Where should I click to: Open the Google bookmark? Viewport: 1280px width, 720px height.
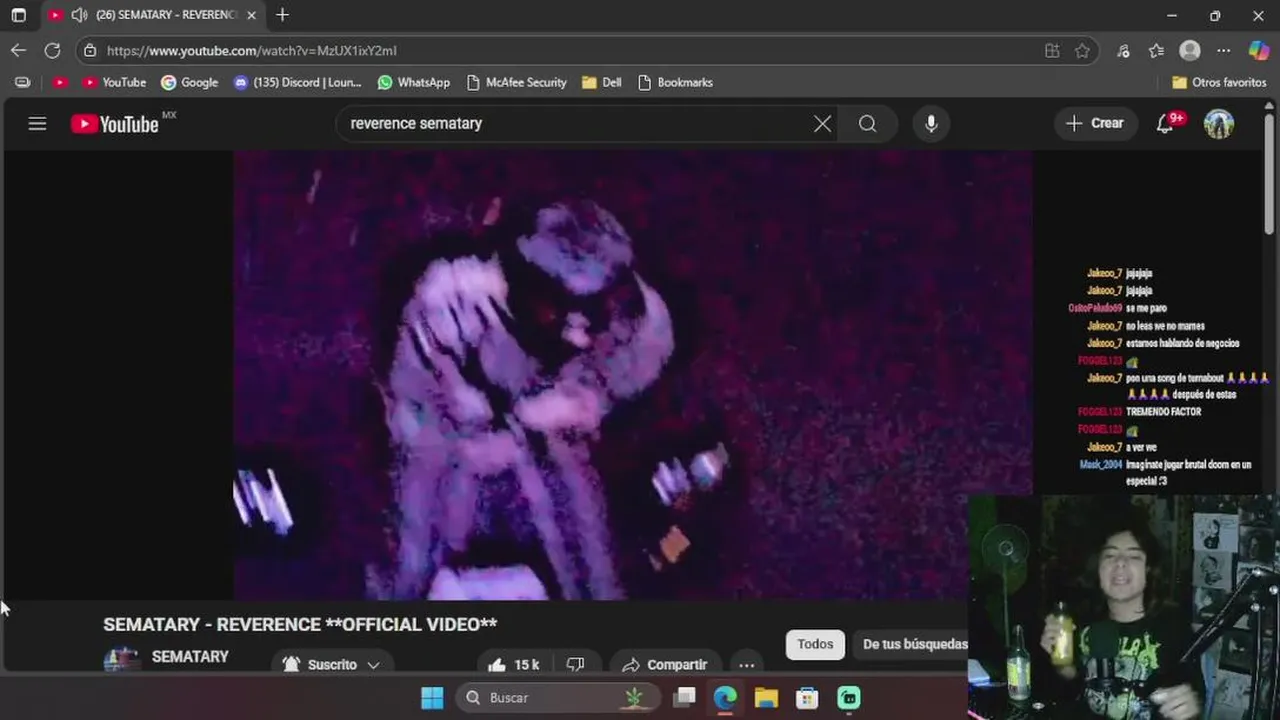point(190,82)
